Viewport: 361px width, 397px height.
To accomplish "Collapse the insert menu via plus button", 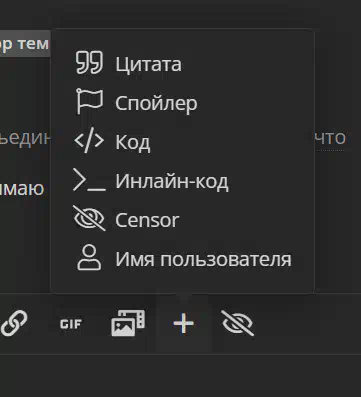I will [x=184, y=323].
